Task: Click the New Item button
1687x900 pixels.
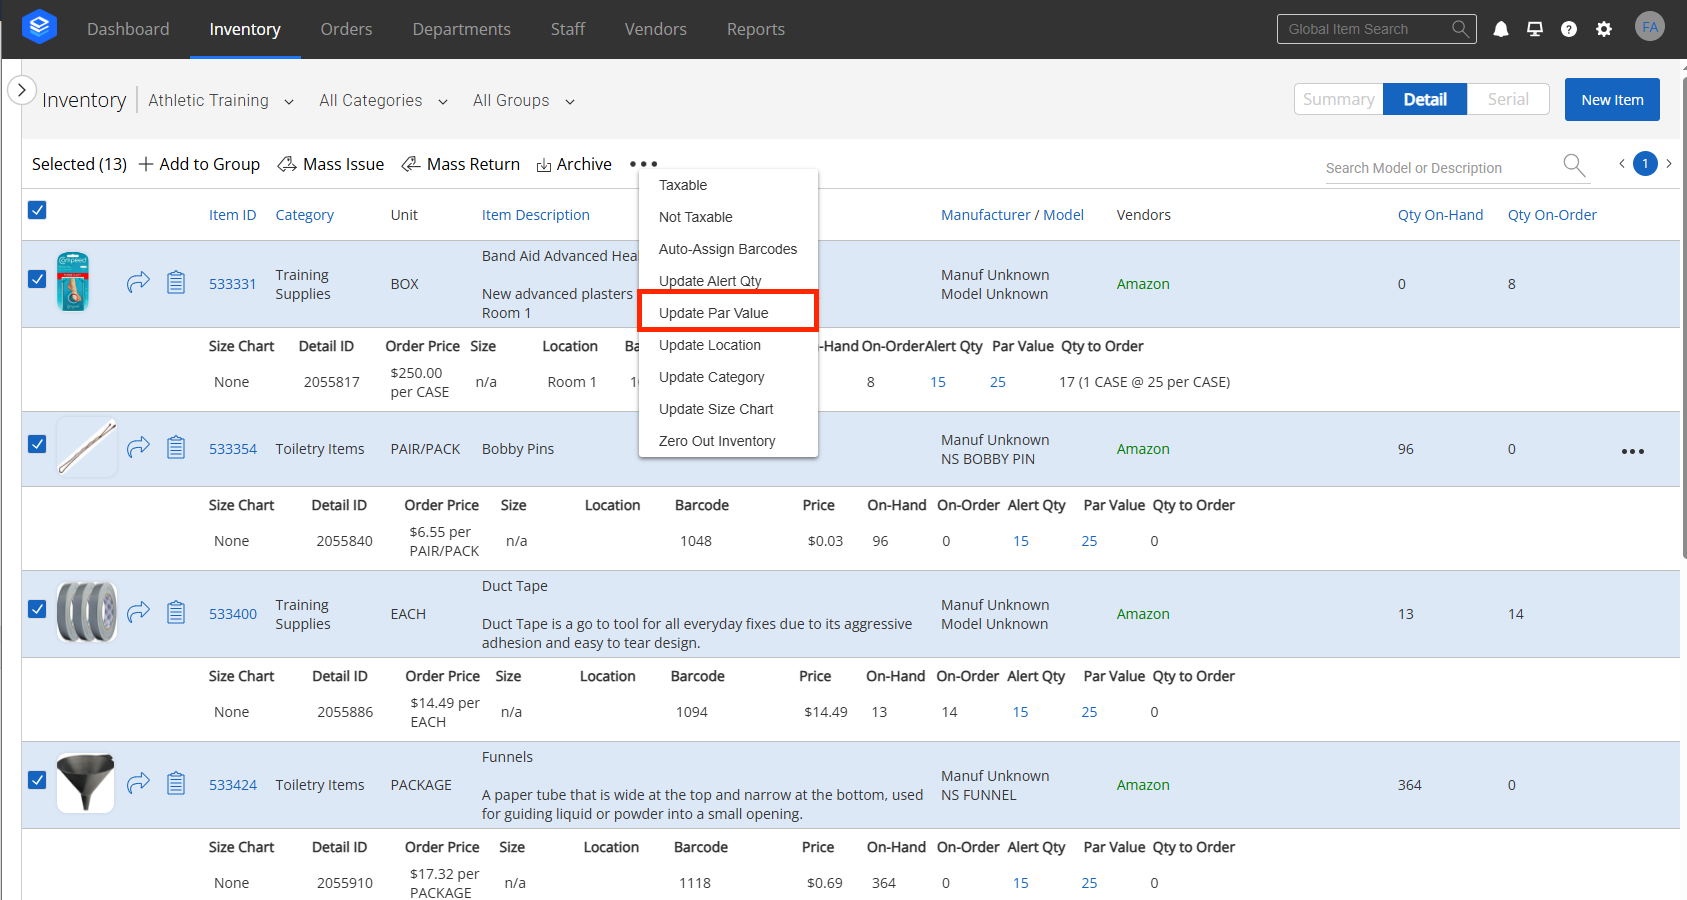Action: click(x=1611, y=100)
